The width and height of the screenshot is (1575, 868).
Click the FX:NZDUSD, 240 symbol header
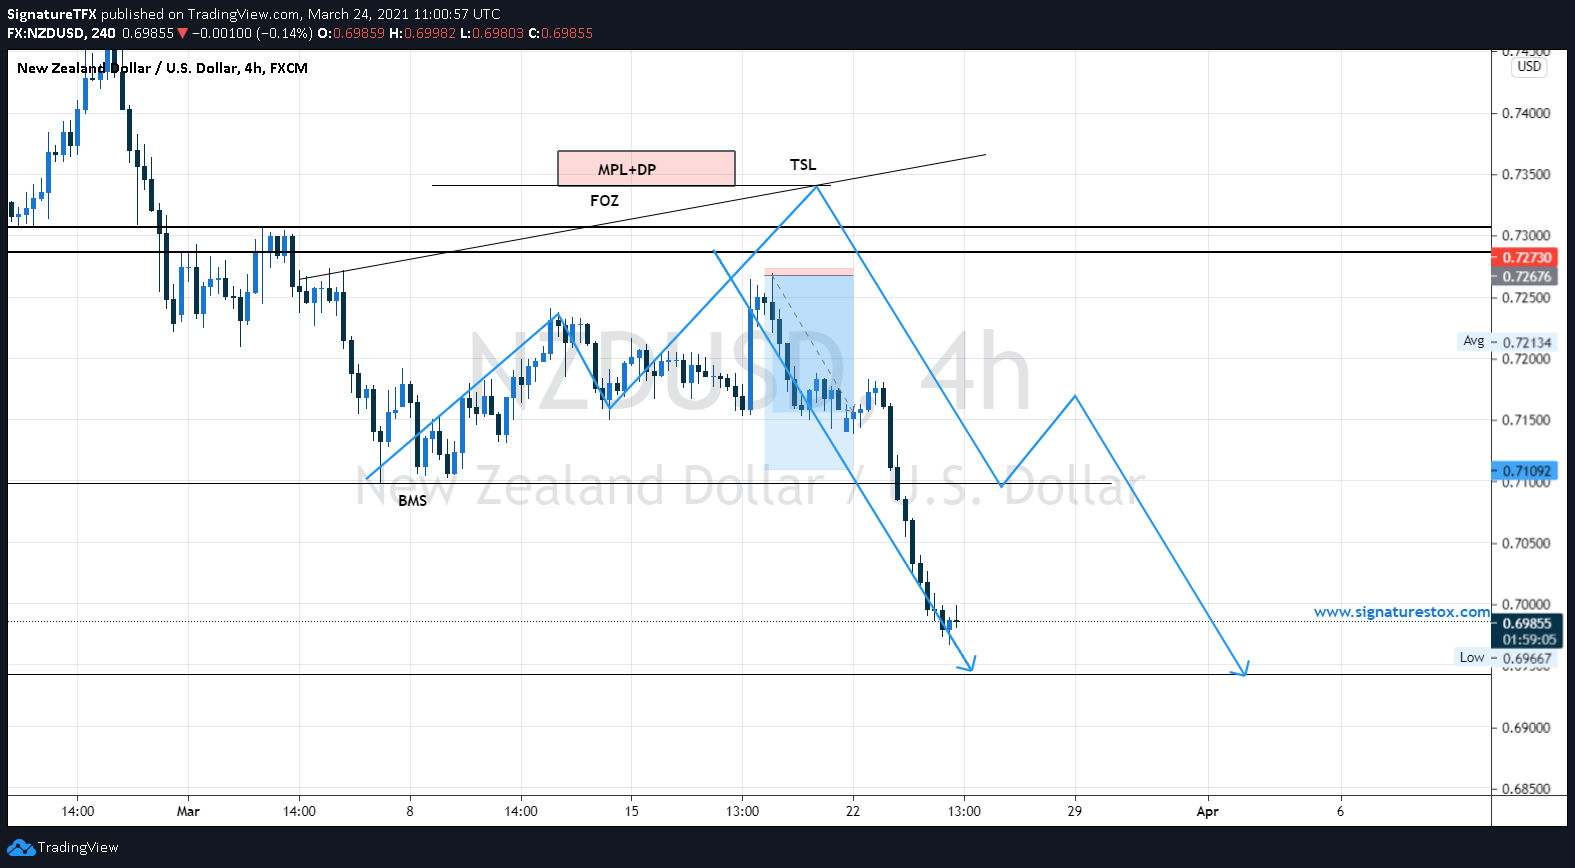tap(61, 33)
